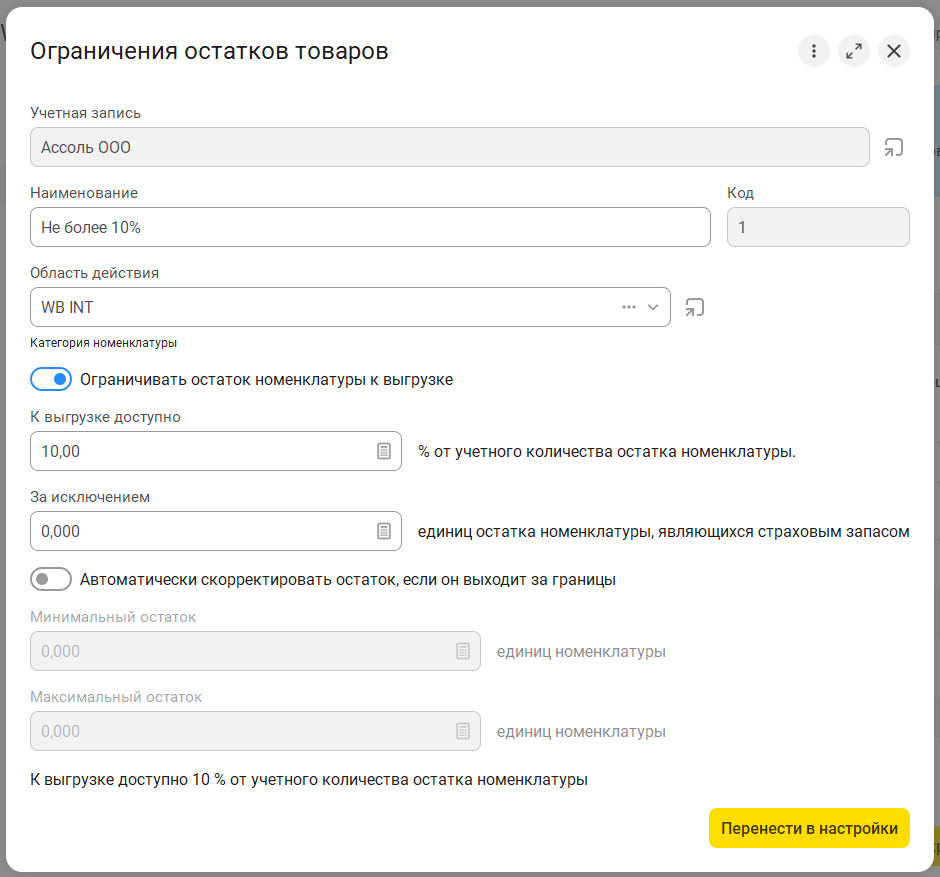
Task: Click the Код field
Action: pos(818,227)
